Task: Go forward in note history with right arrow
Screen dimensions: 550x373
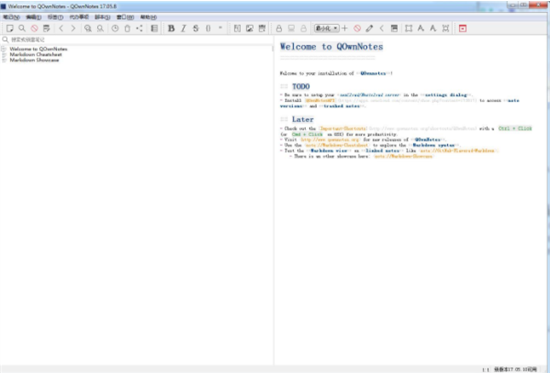Action: coord(73,28)
